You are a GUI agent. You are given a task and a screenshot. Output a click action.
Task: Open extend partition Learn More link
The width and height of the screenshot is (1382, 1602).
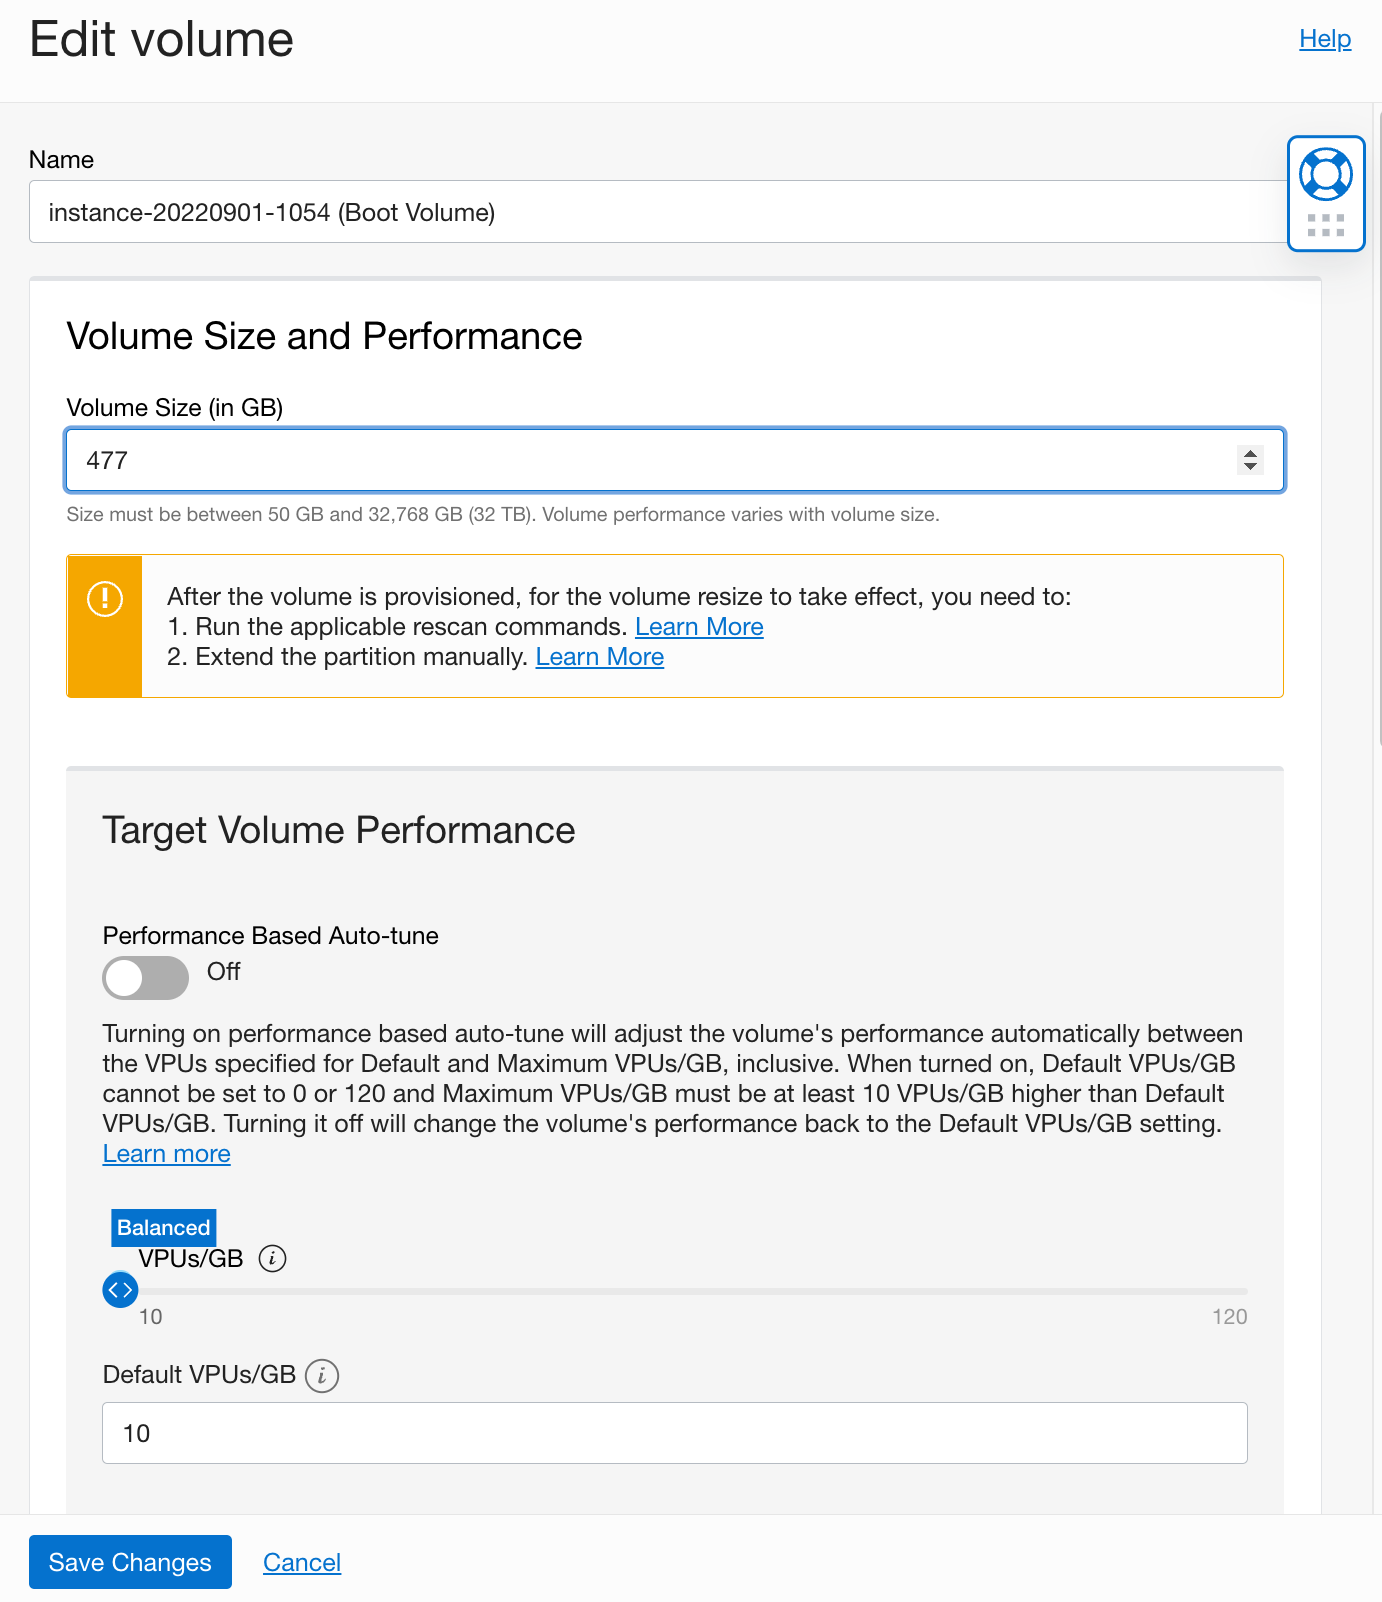point(600,657)
